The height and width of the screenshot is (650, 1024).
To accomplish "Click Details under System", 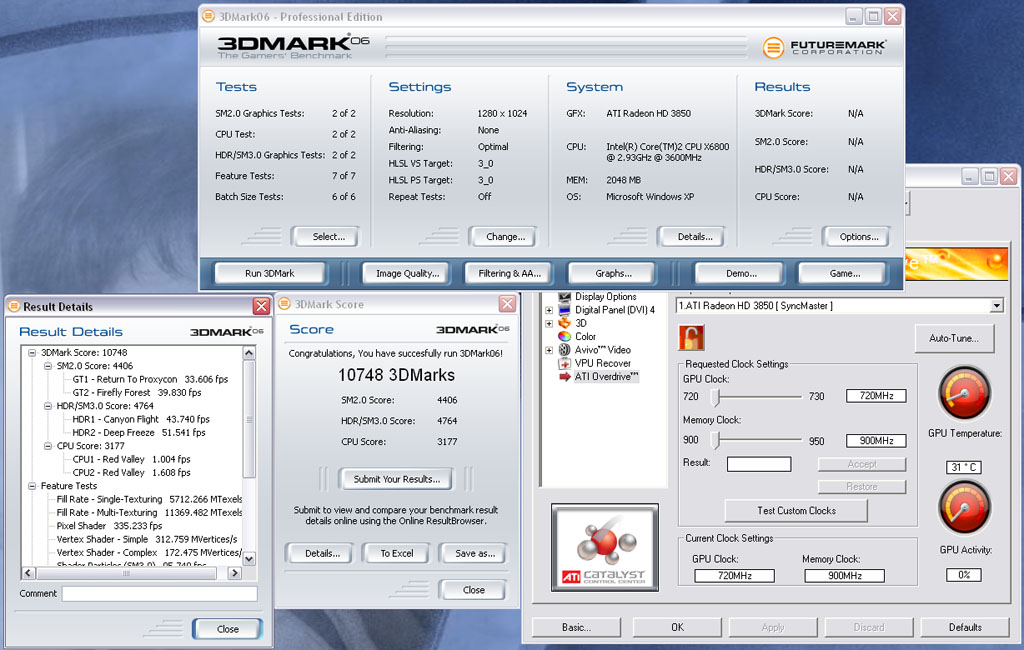I will coord(694,236).
